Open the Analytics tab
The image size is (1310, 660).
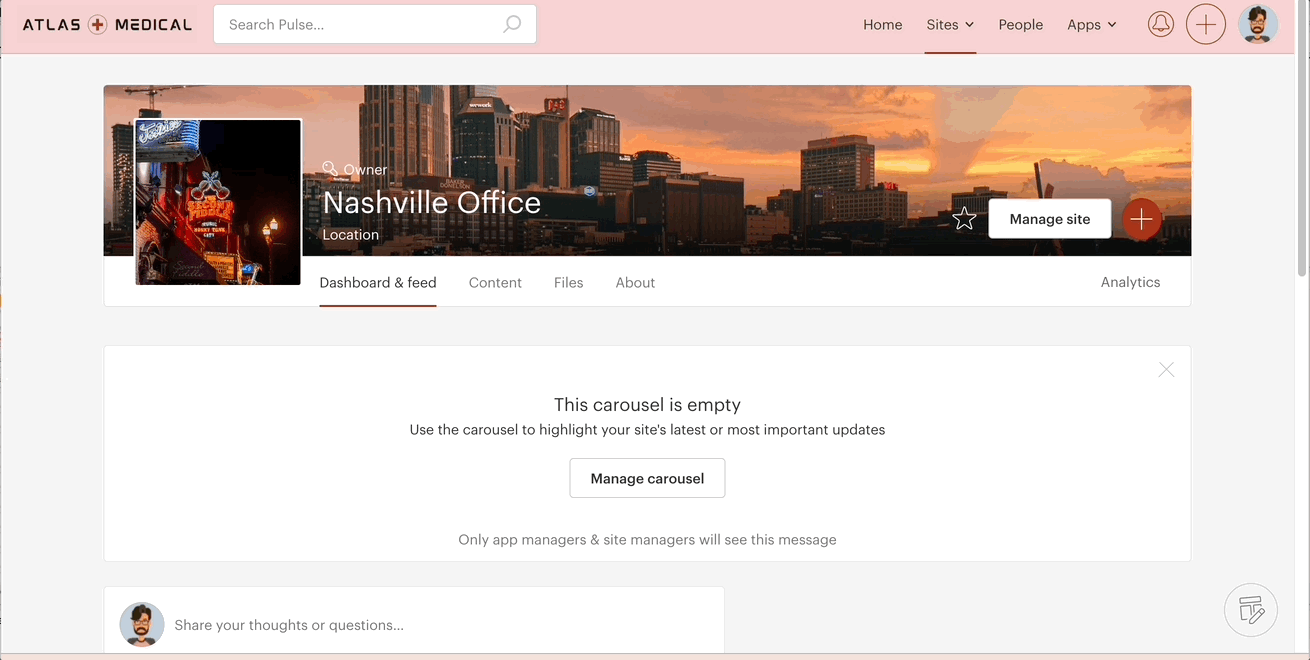[x=1130, y=282]
